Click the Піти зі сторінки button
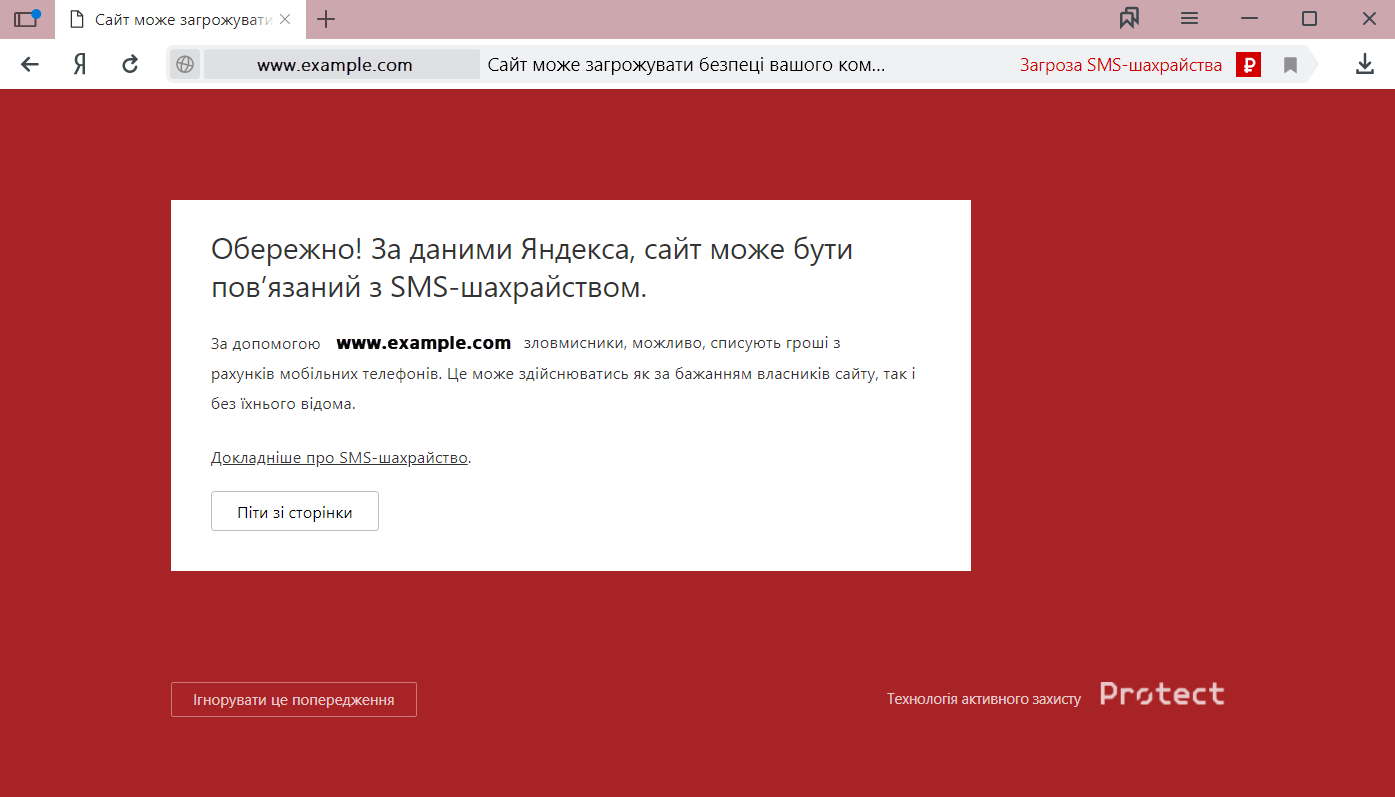Image resolution: width=1395 pixels, height=797 pixels. pos(295,511)
